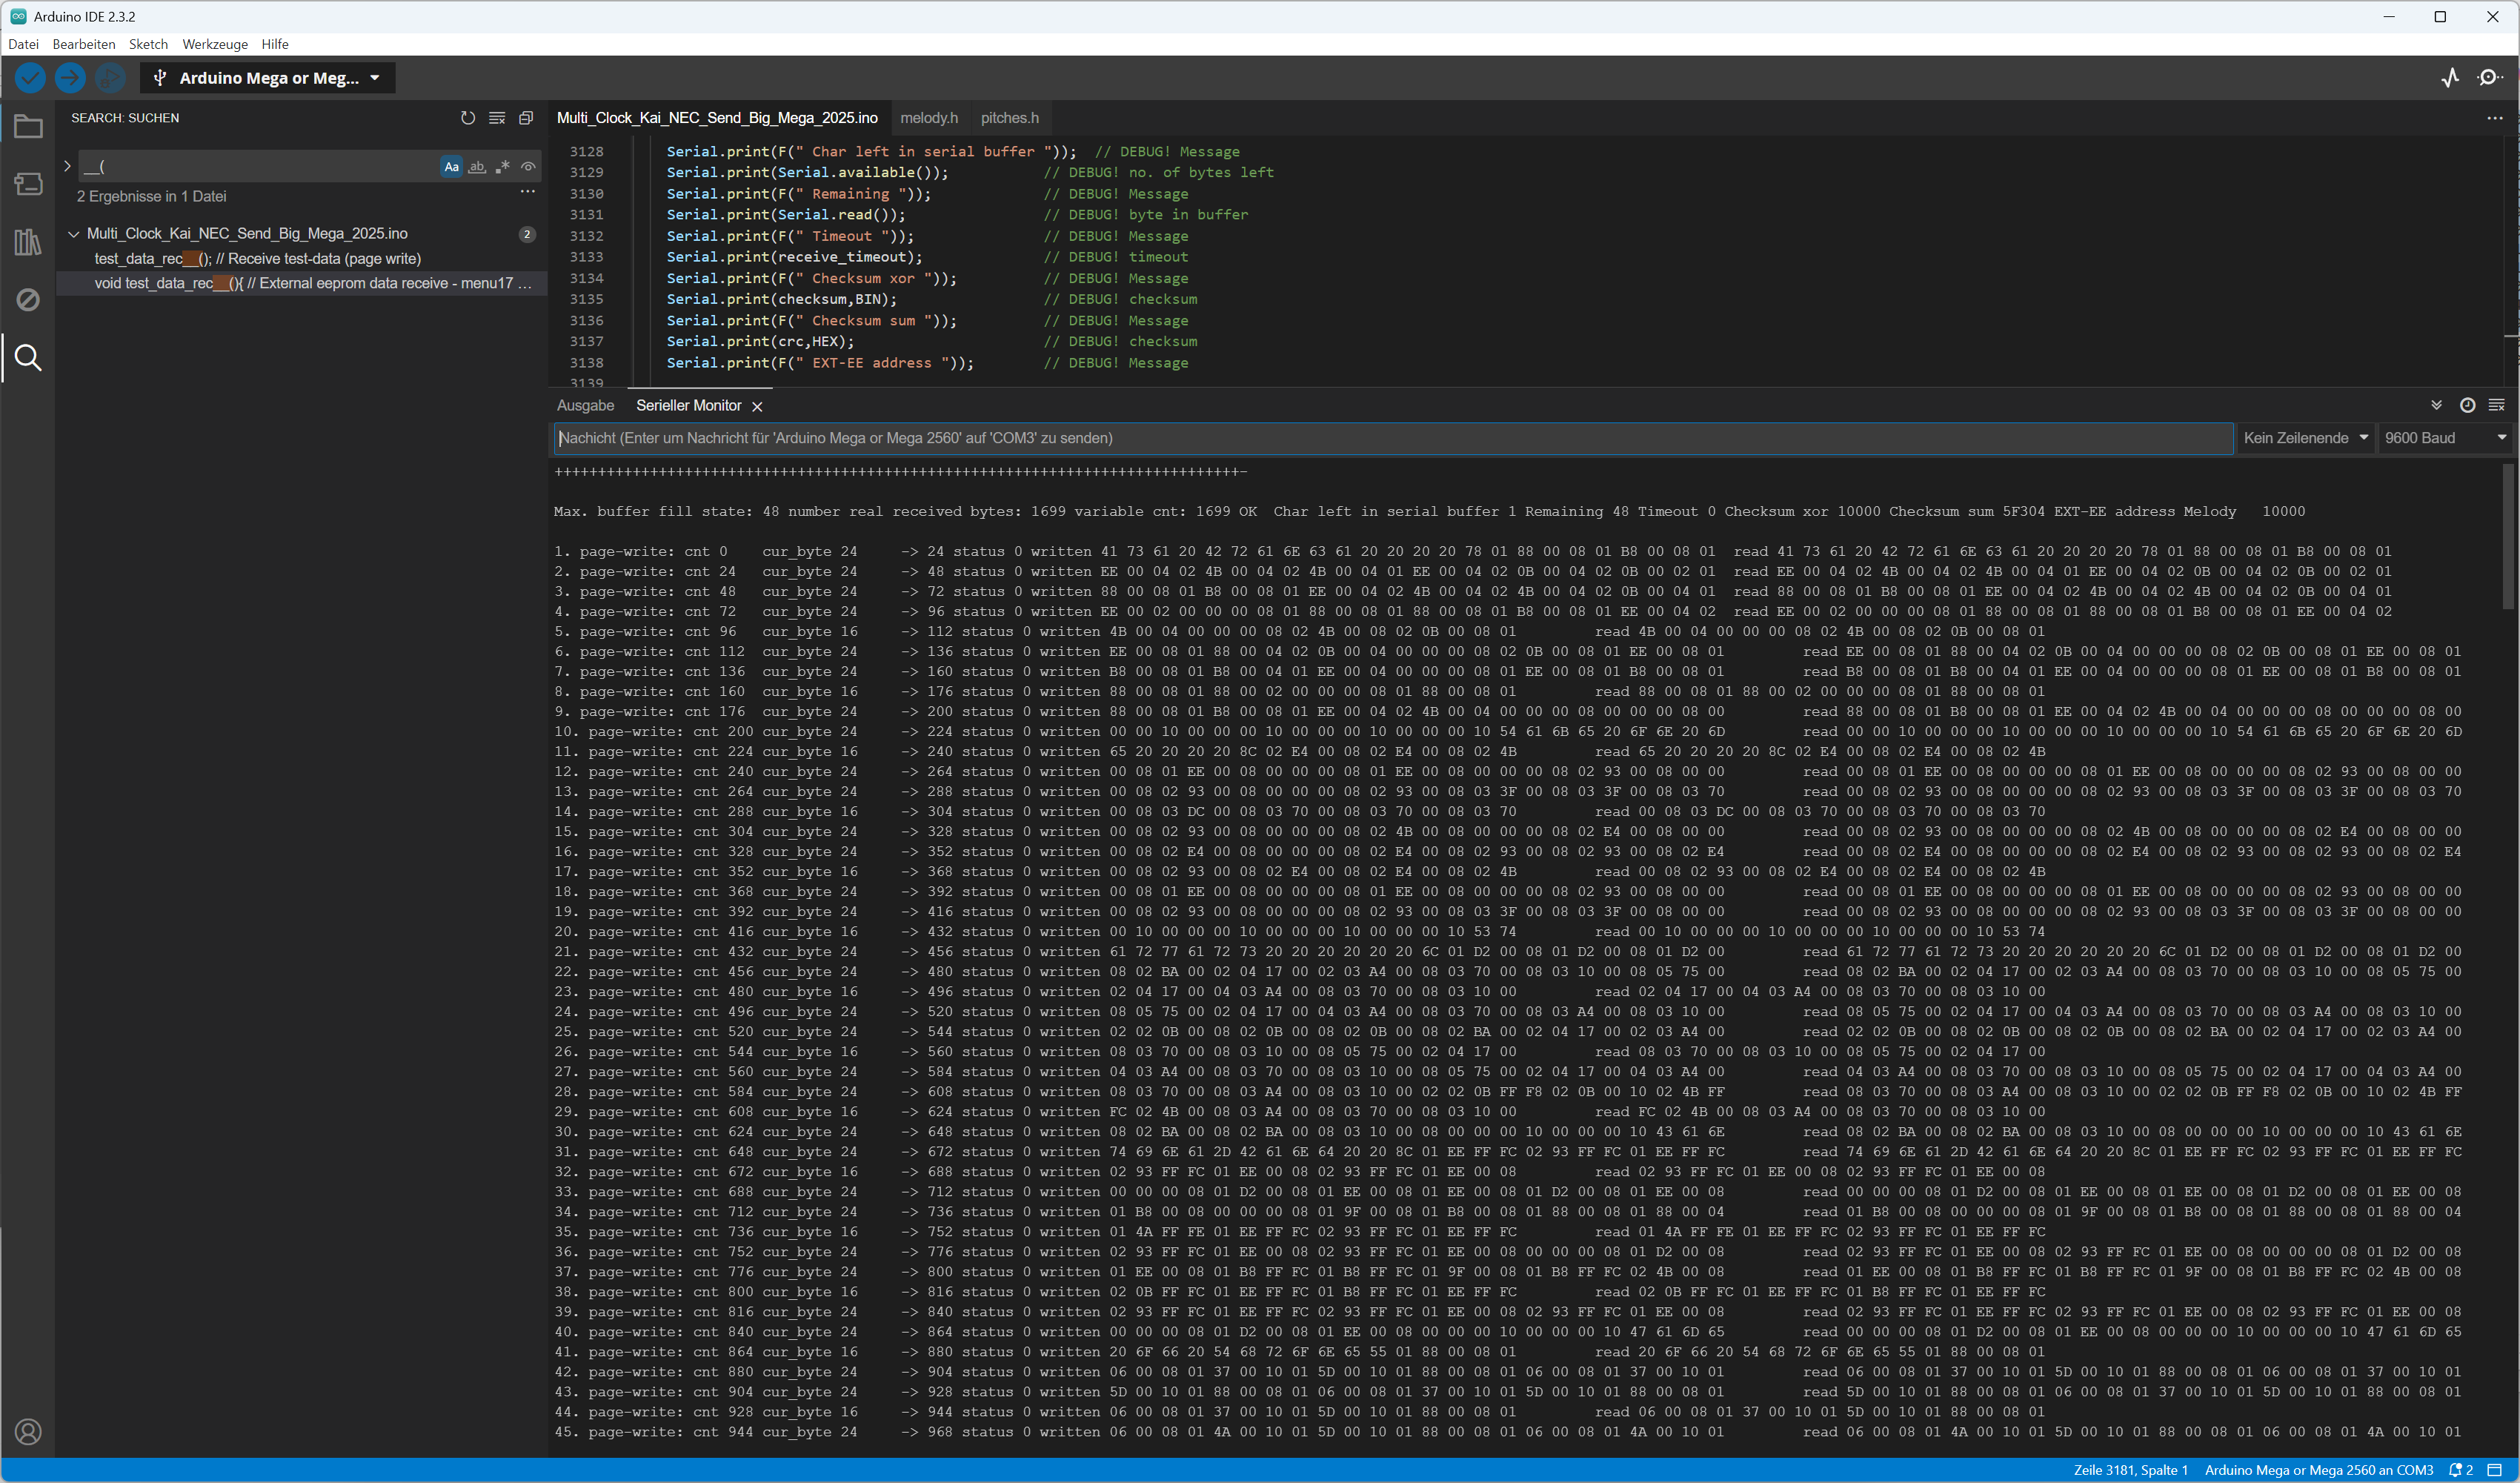2520x1483 pixels.
Task: Click 'Arduino Mega or Mega 2560 an COM3' status
Action: pyautogui.click(x=2319, y=1470)
